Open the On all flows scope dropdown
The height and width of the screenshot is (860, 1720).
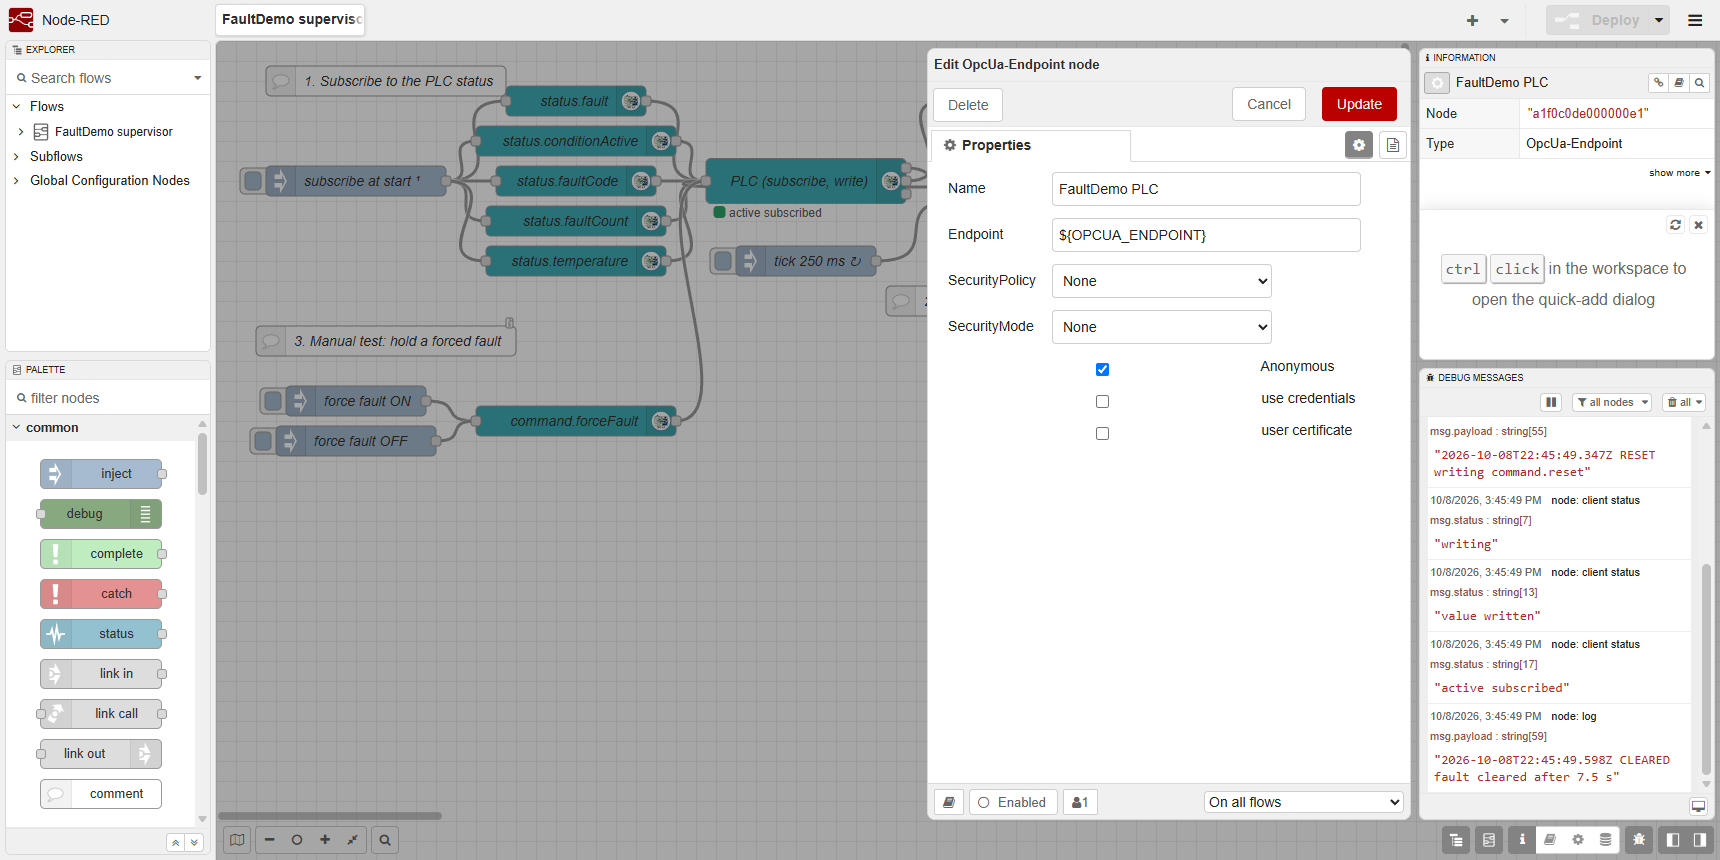pos(1304,802)
